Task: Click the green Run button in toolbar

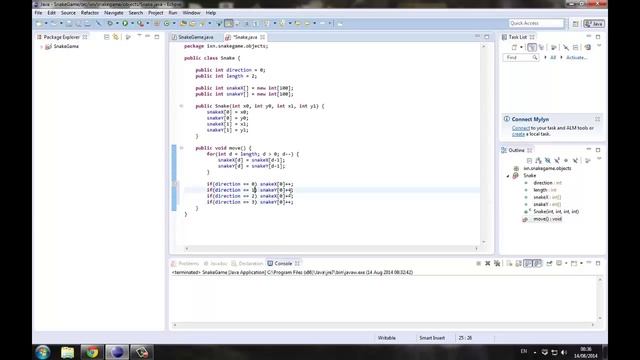Action: (x=125, y=24)
